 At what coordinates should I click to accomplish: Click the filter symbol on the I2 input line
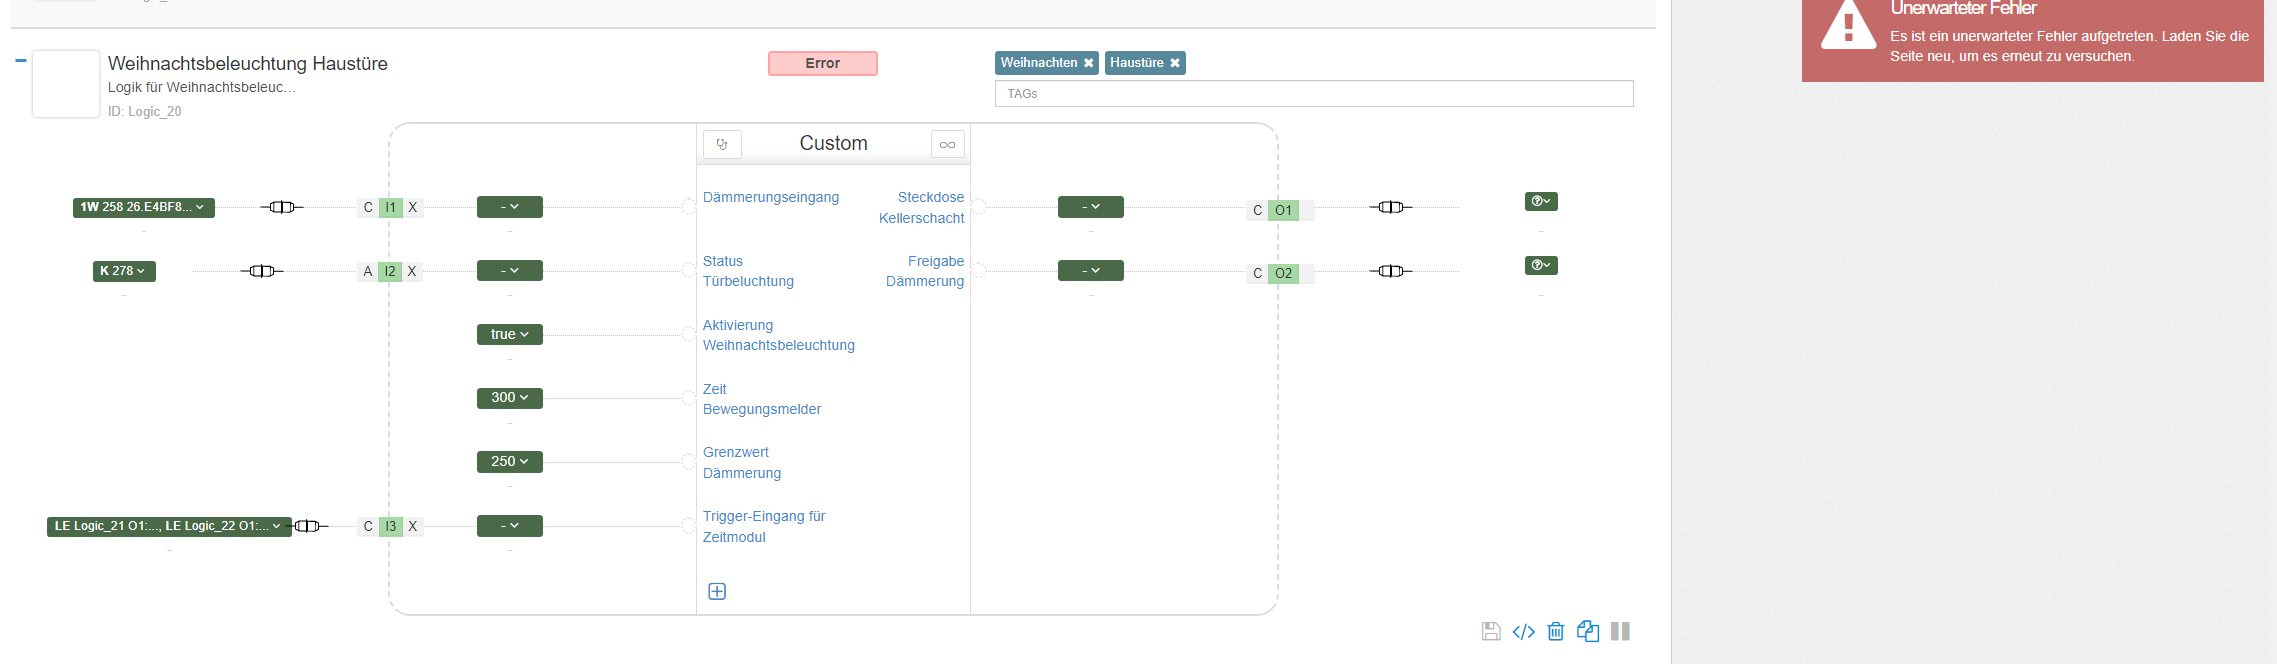262,271
